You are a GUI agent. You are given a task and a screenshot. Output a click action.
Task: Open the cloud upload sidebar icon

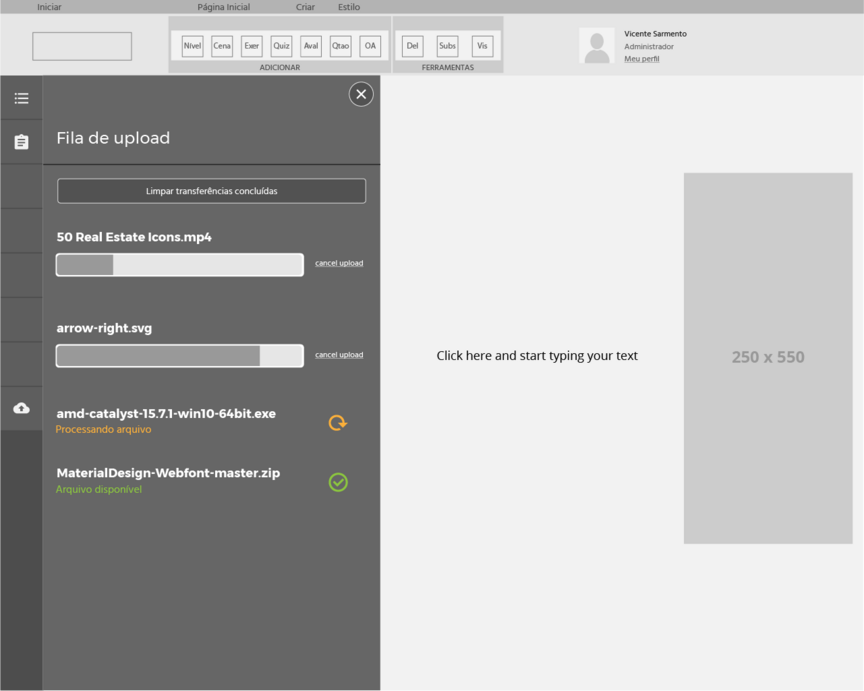tap(21, 408)
